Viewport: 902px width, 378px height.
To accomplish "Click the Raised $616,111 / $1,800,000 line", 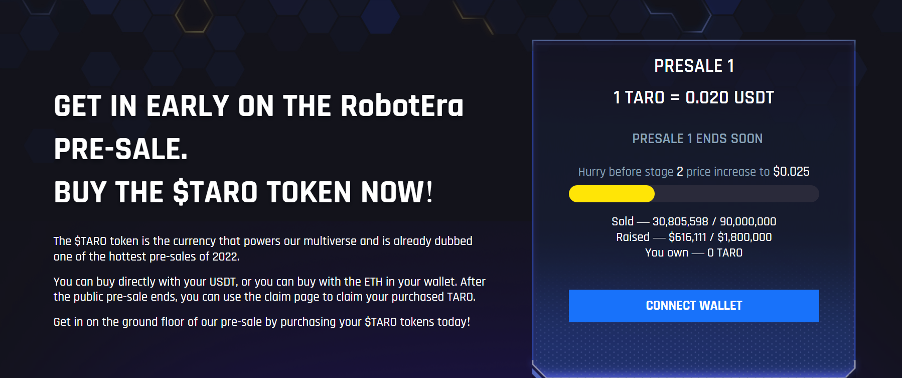I will tap(694, 237).
